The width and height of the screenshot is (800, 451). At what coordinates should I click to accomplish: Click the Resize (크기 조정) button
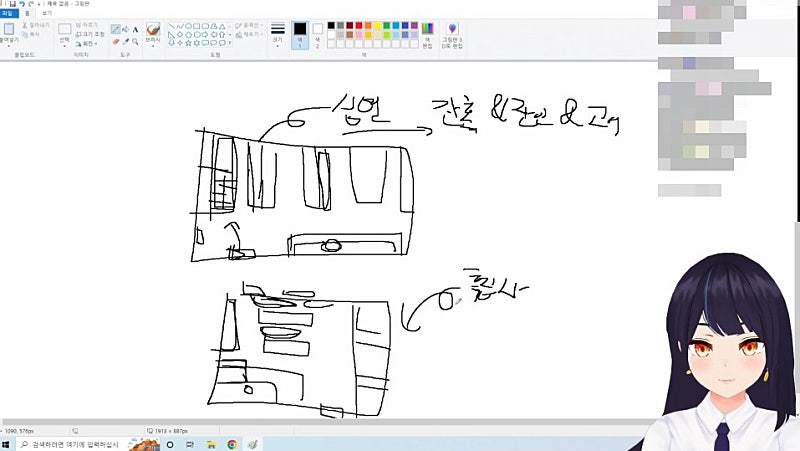tap(90, 34)
